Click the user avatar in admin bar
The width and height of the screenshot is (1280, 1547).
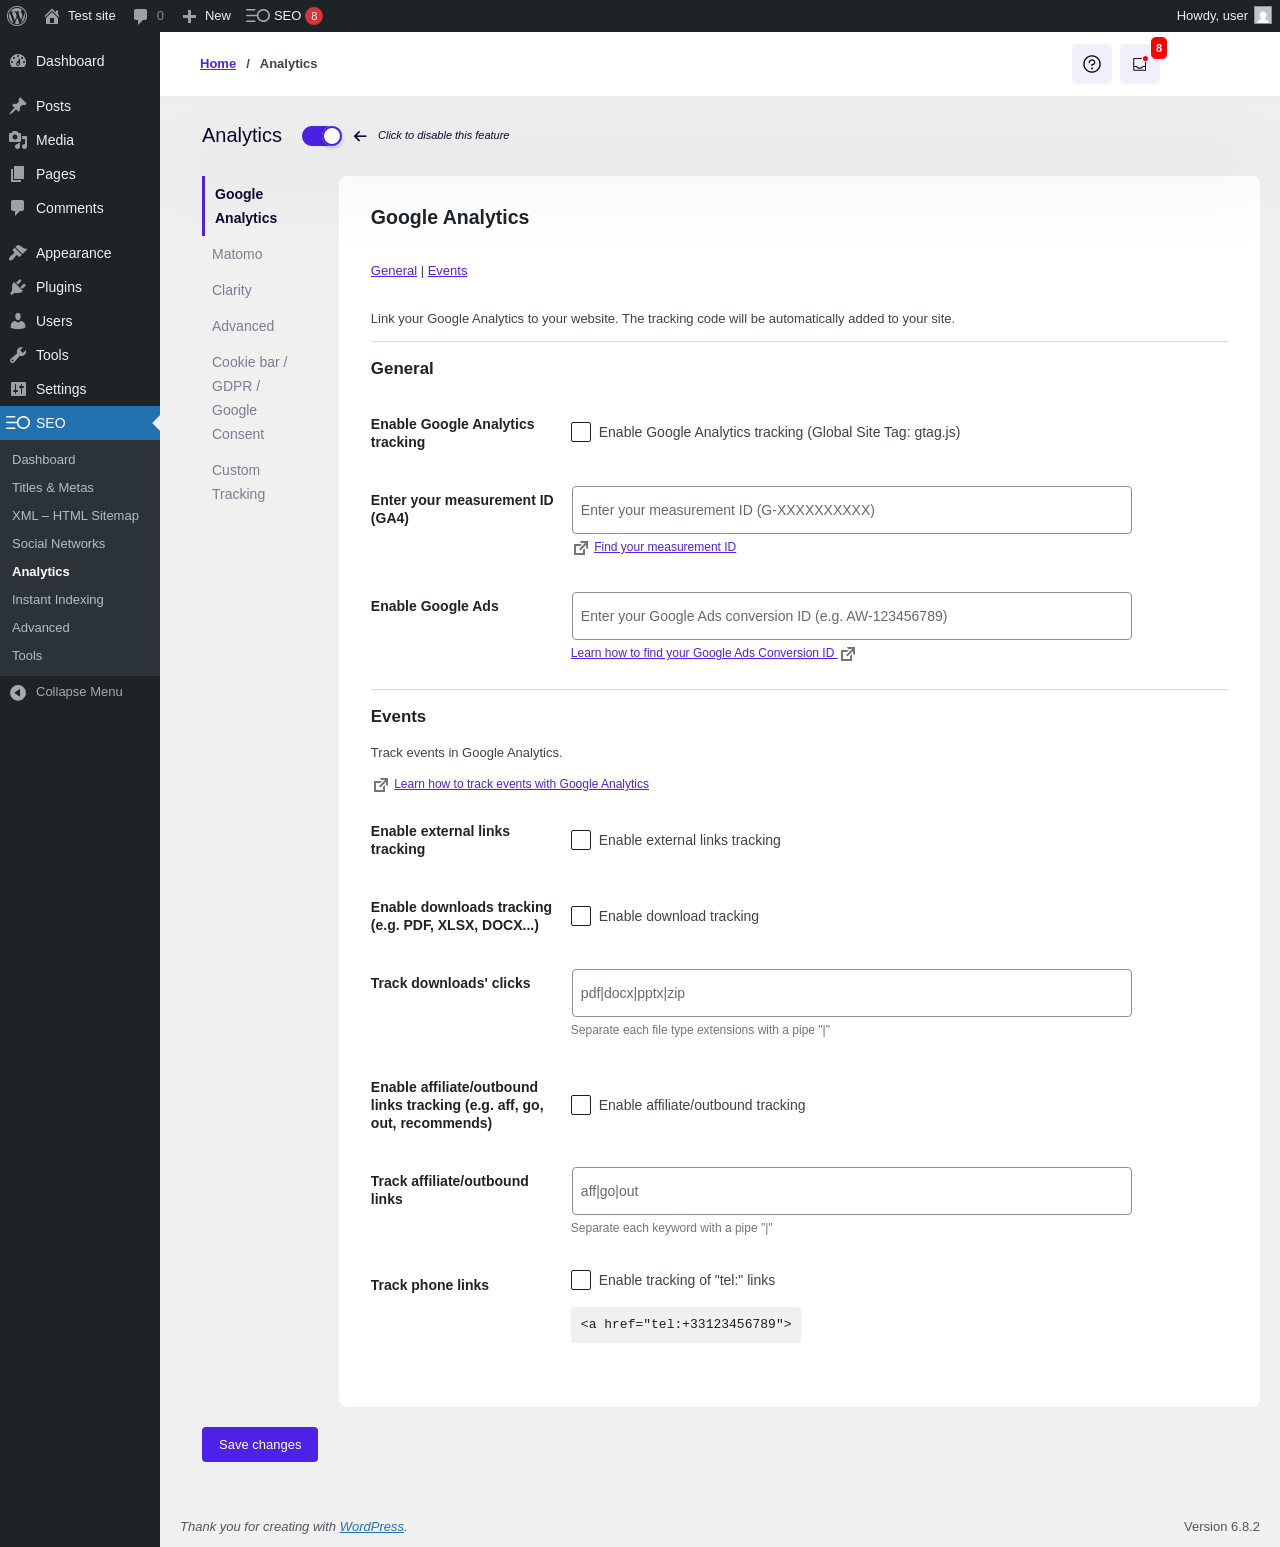click(x=1263, y=16)
